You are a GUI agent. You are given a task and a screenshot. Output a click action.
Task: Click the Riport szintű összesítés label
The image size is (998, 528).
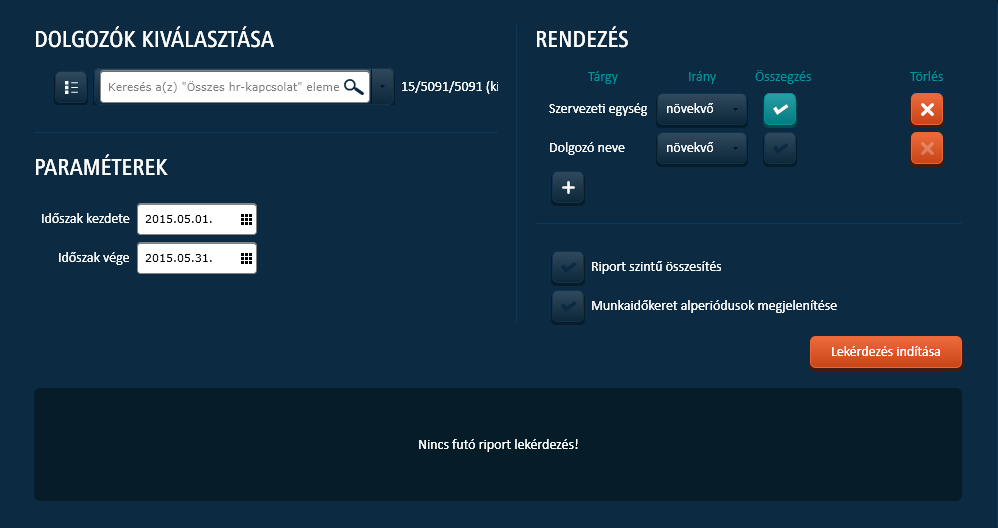pyautogui.click(x=656, y=267)
